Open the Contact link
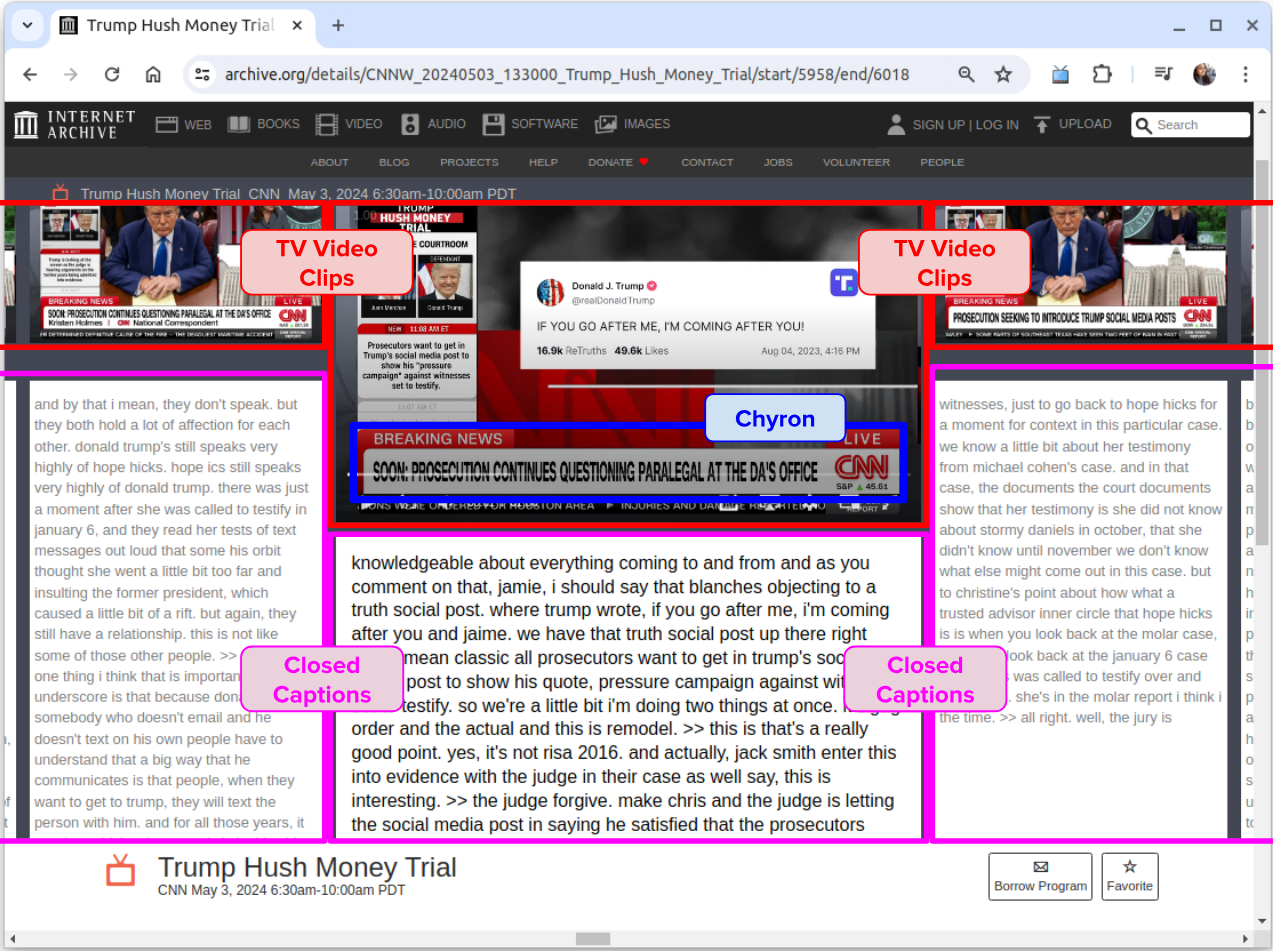 click(x=707, y=162)
